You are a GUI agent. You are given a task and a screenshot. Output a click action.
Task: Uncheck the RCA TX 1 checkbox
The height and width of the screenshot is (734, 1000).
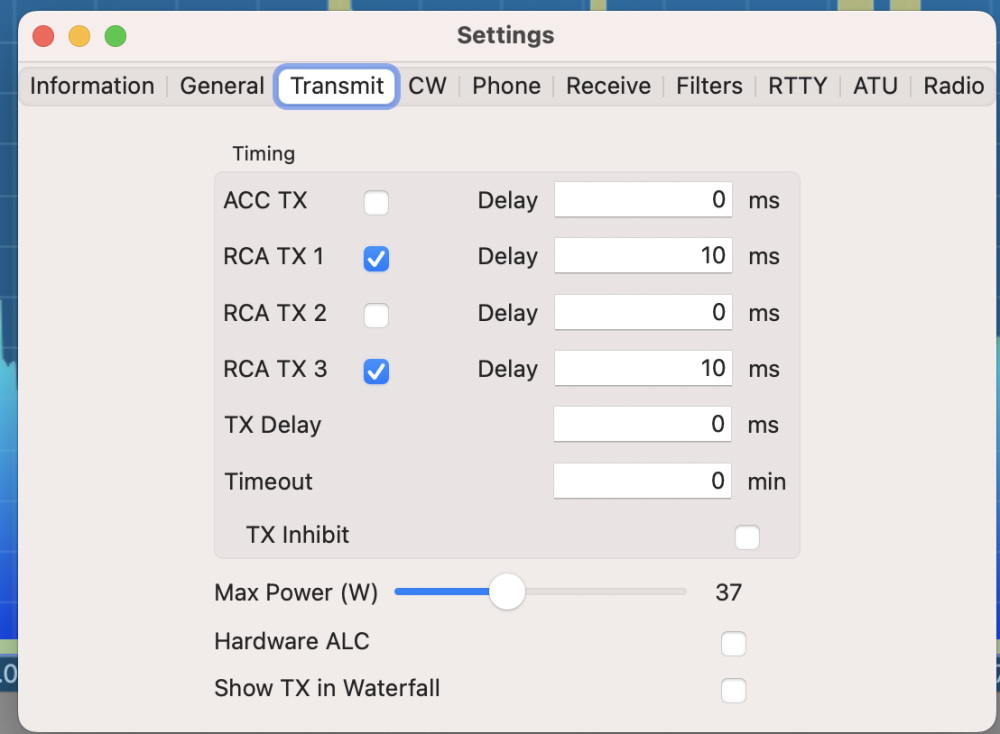376,259
